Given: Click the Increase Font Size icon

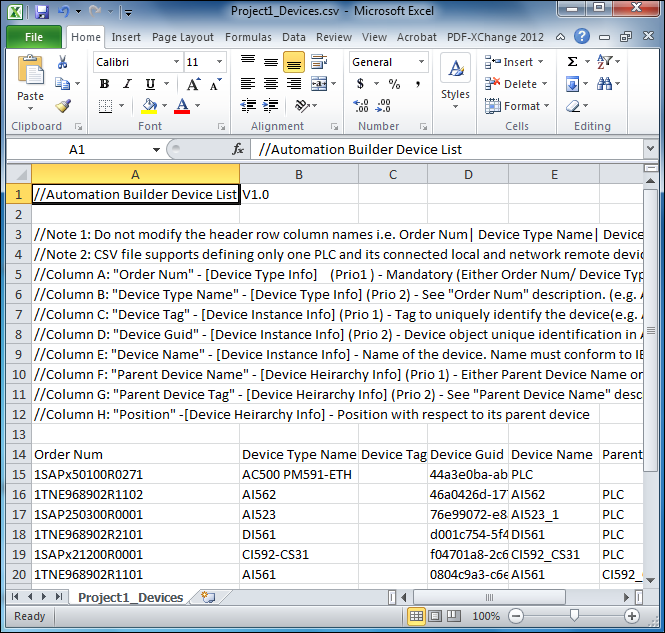Looking at the screenshot, I should coord(194,84).
